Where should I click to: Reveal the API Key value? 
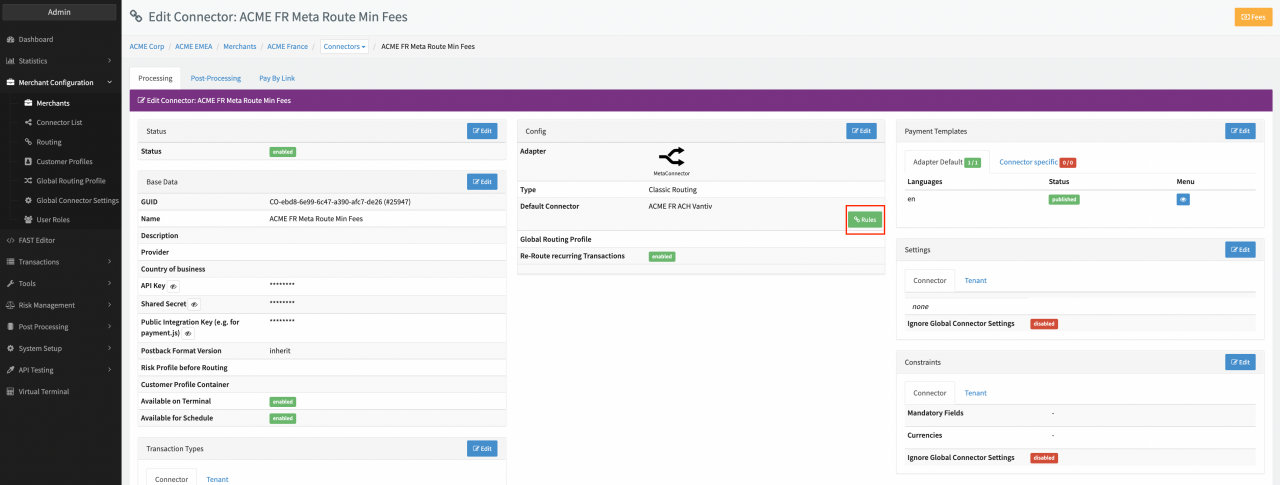click(173, 286)
